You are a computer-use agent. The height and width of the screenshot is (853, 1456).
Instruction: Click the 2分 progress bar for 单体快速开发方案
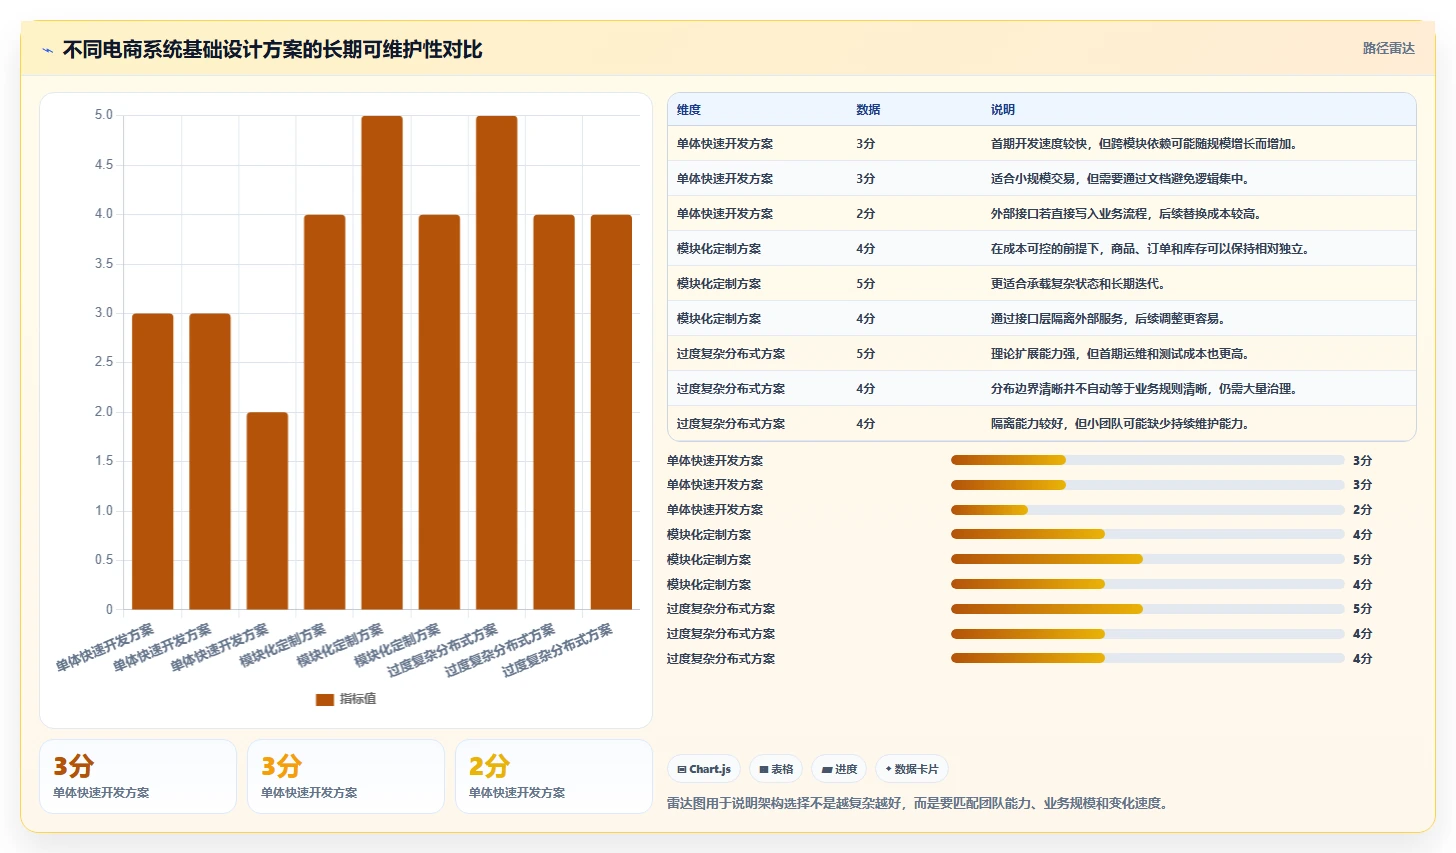pyautogui.click(x=1148, y=510)
